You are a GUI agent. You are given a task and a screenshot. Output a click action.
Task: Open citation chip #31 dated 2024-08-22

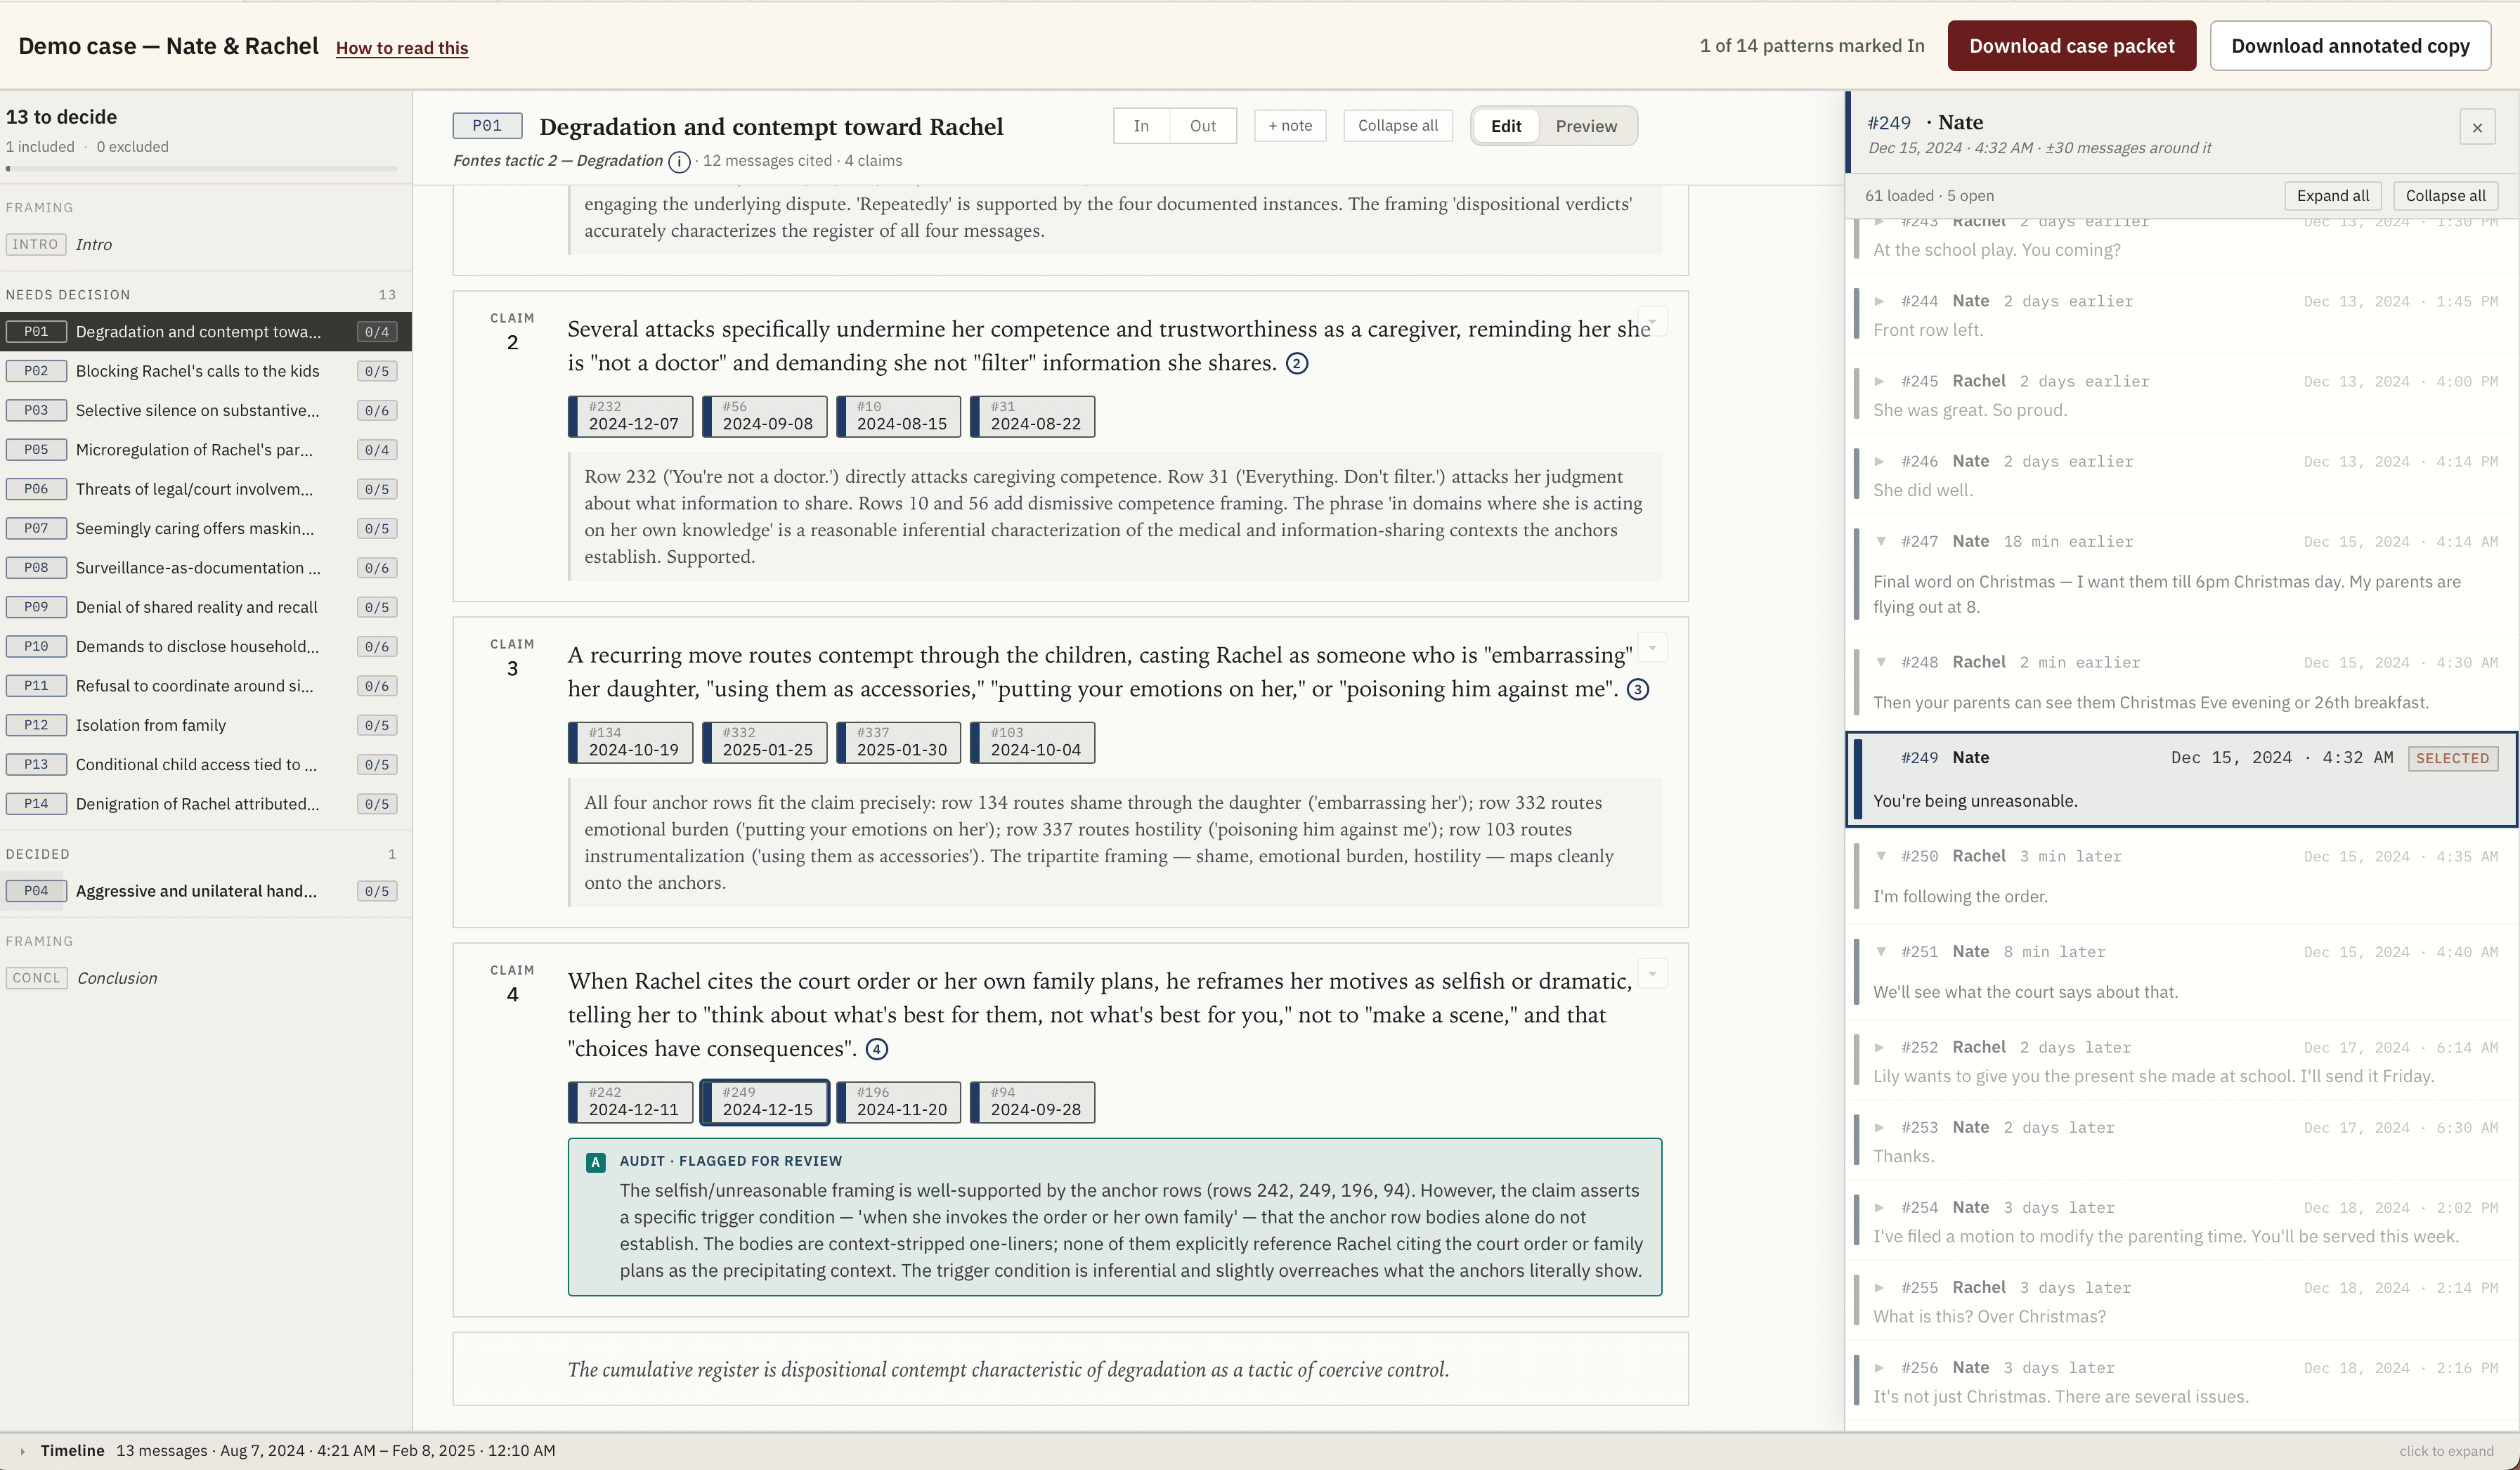click(1033, 416)
